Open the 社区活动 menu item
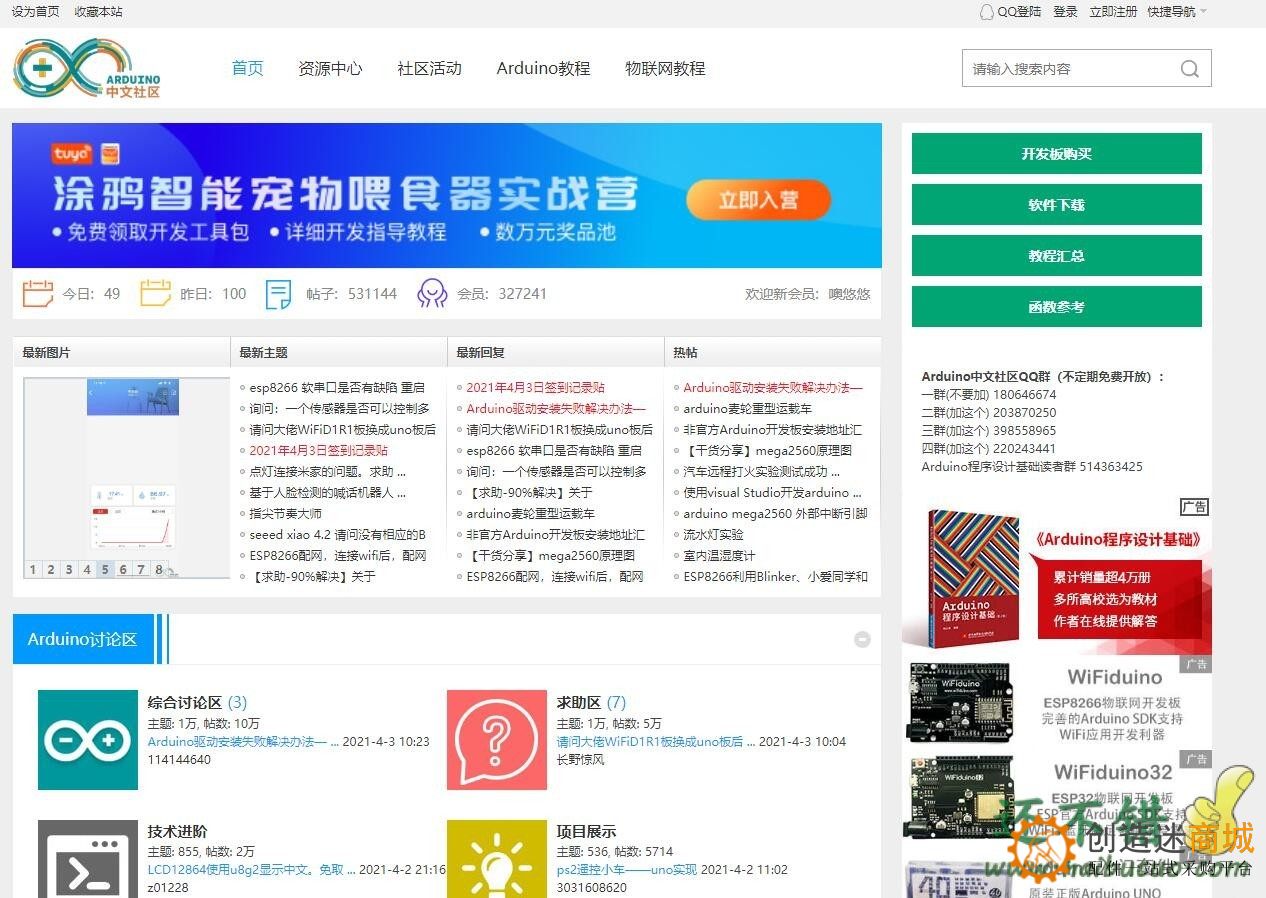Image resolution: width=1266 pixels, height=898 pixels. pyautogui.click(x=429, y=68)
